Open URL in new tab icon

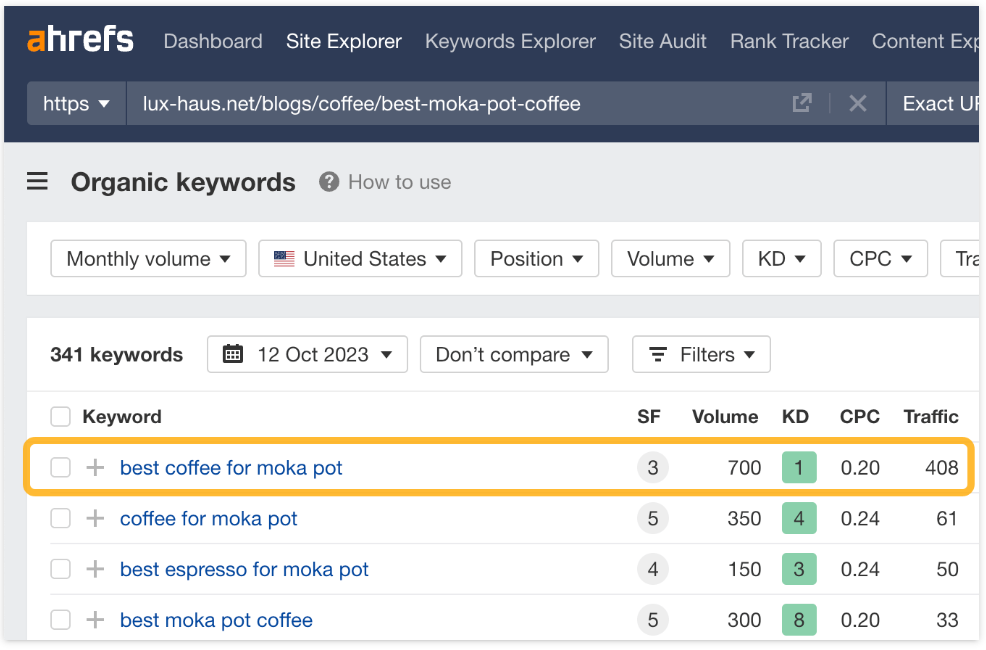coord(801,103)
